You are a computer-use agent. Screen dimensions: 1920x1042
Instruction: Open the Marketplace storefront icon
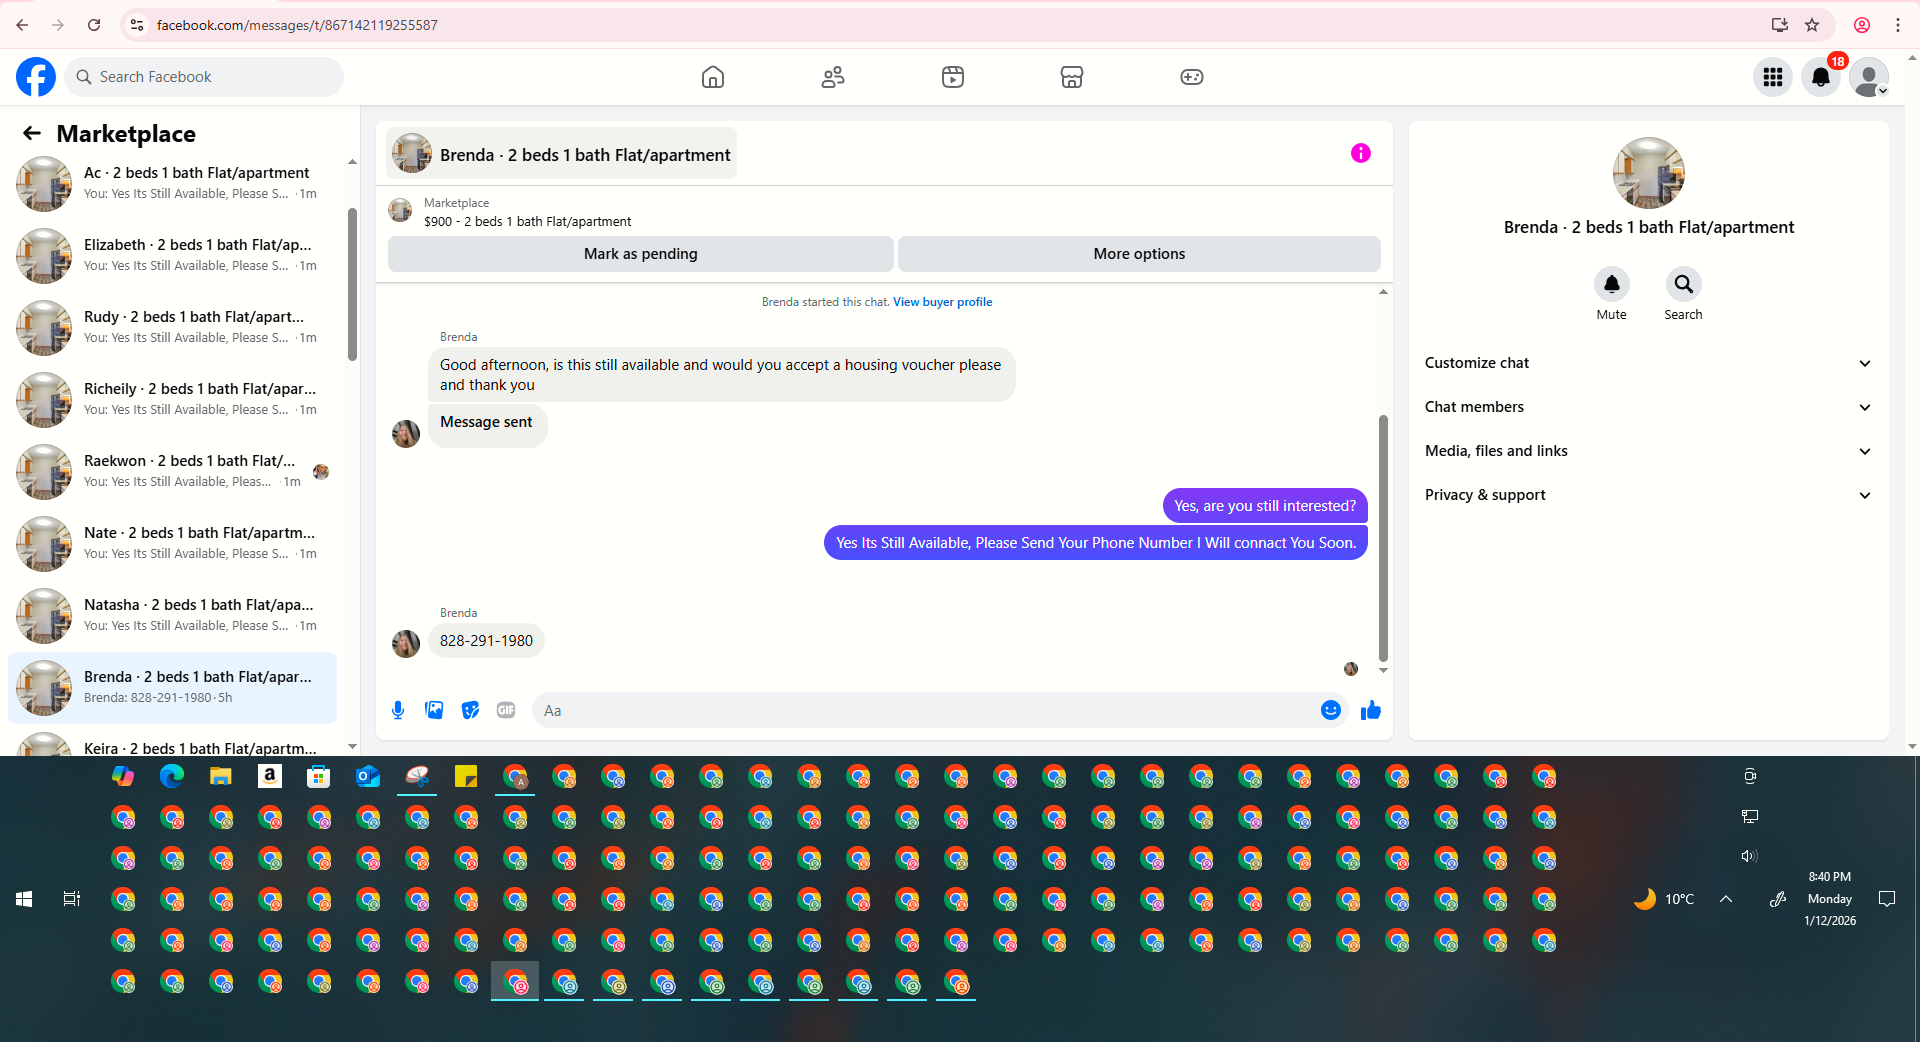point(1072,77)
